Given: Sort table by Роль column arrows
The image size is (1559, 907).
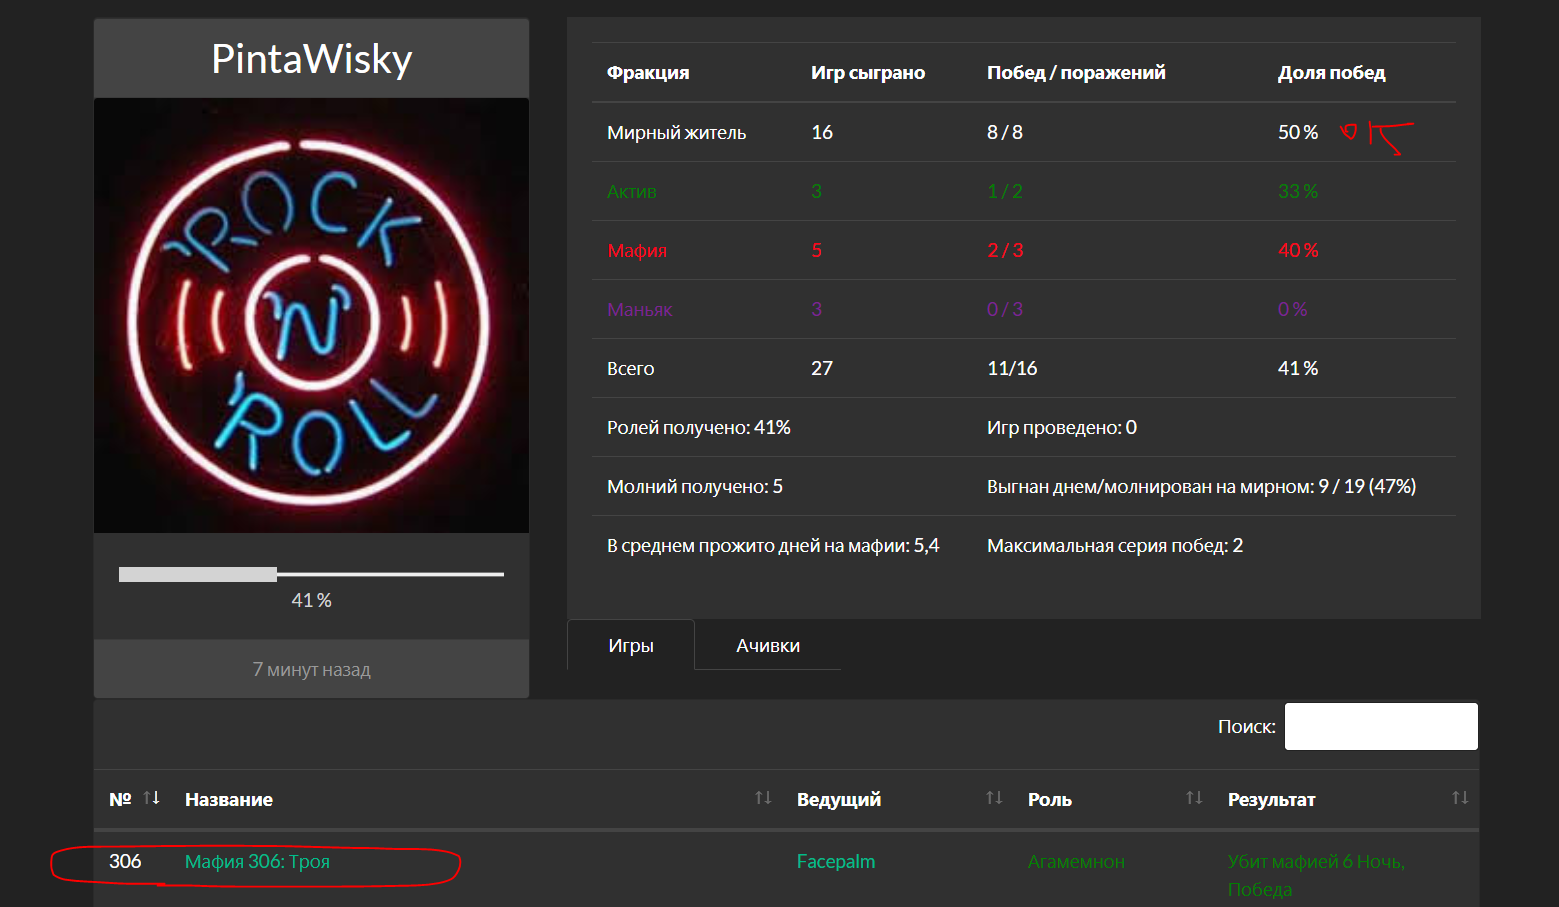Looking at the screenshot, I should [1194, 798].
